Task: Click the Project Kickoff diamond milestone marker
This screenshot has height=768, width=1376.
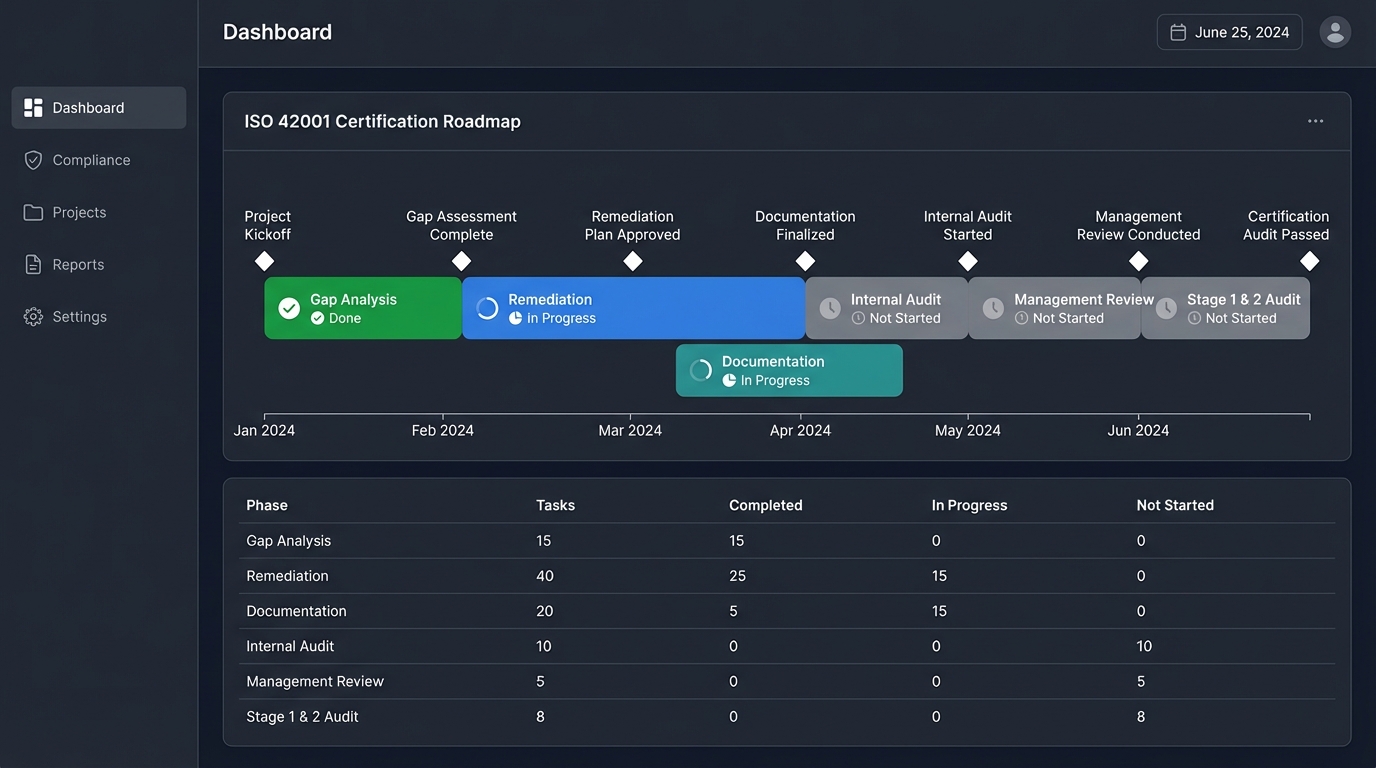Action: (x=264, y=261)
